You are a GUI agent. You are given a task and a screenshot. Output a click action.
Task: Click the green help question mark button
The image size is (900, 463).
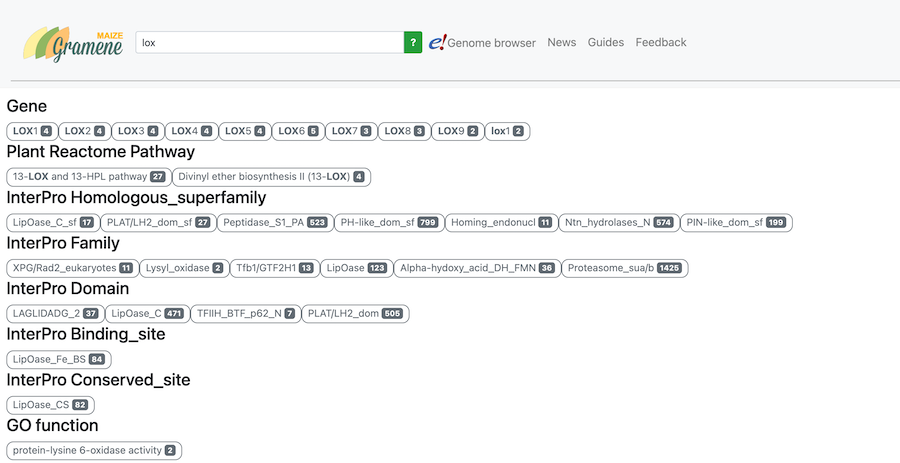[x=413, y=43]
